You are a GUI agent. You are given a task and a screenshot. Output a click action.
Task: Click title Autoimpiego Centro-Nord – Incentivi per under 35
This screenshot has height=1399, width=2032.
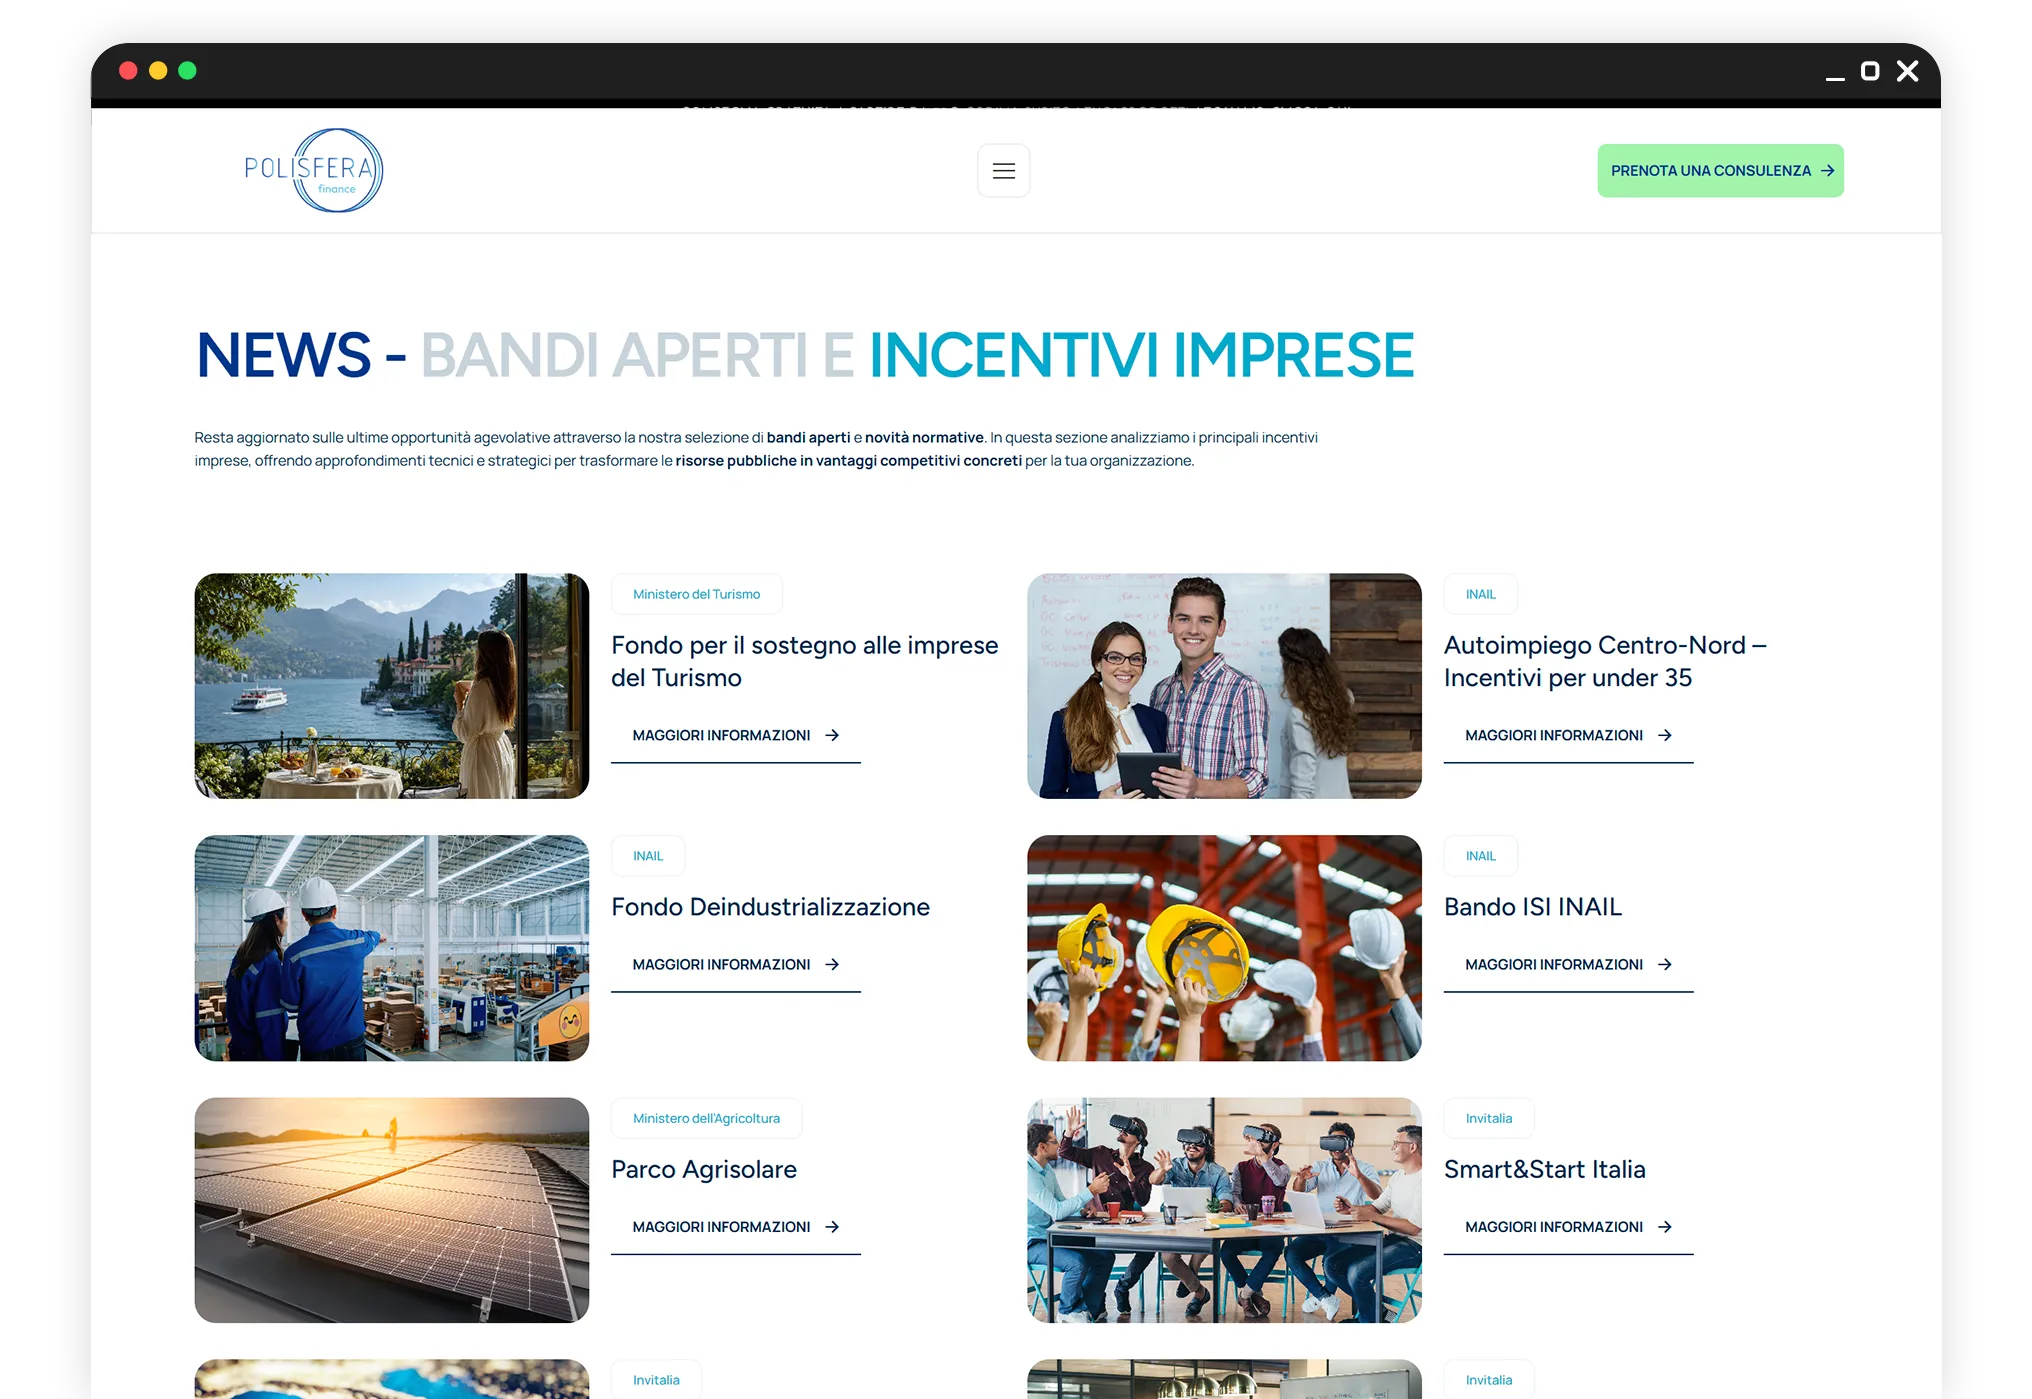coord(1605,661)
